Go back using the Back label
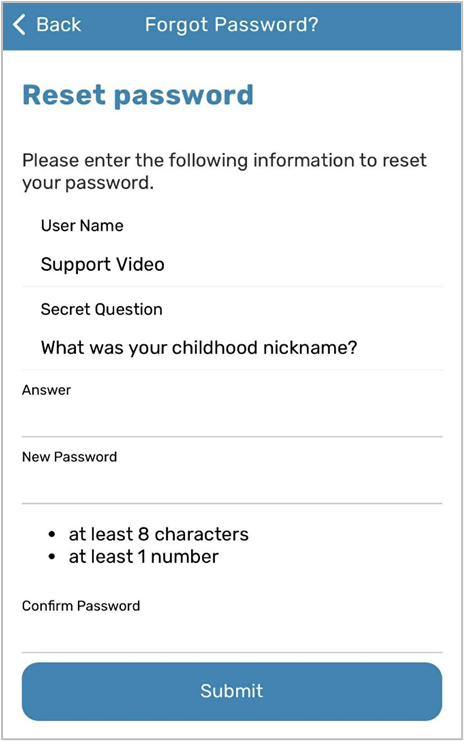 [59, 25]
